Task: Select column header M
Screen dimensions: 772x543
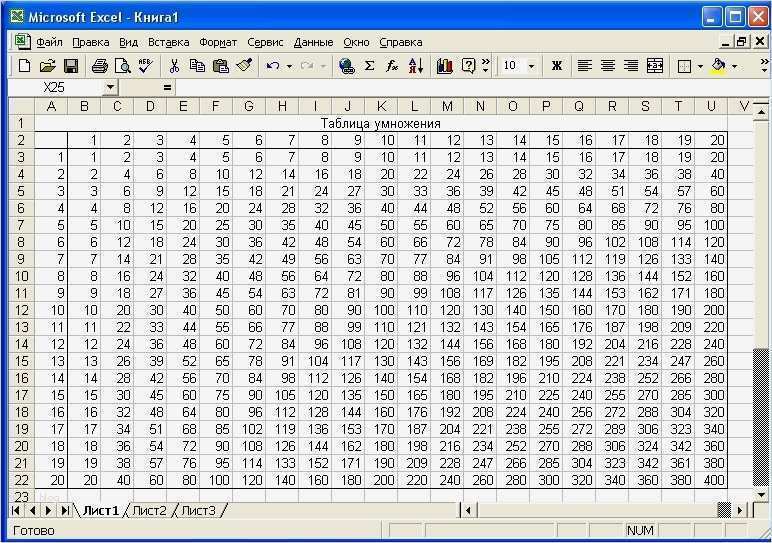Action: click(447, 106)
